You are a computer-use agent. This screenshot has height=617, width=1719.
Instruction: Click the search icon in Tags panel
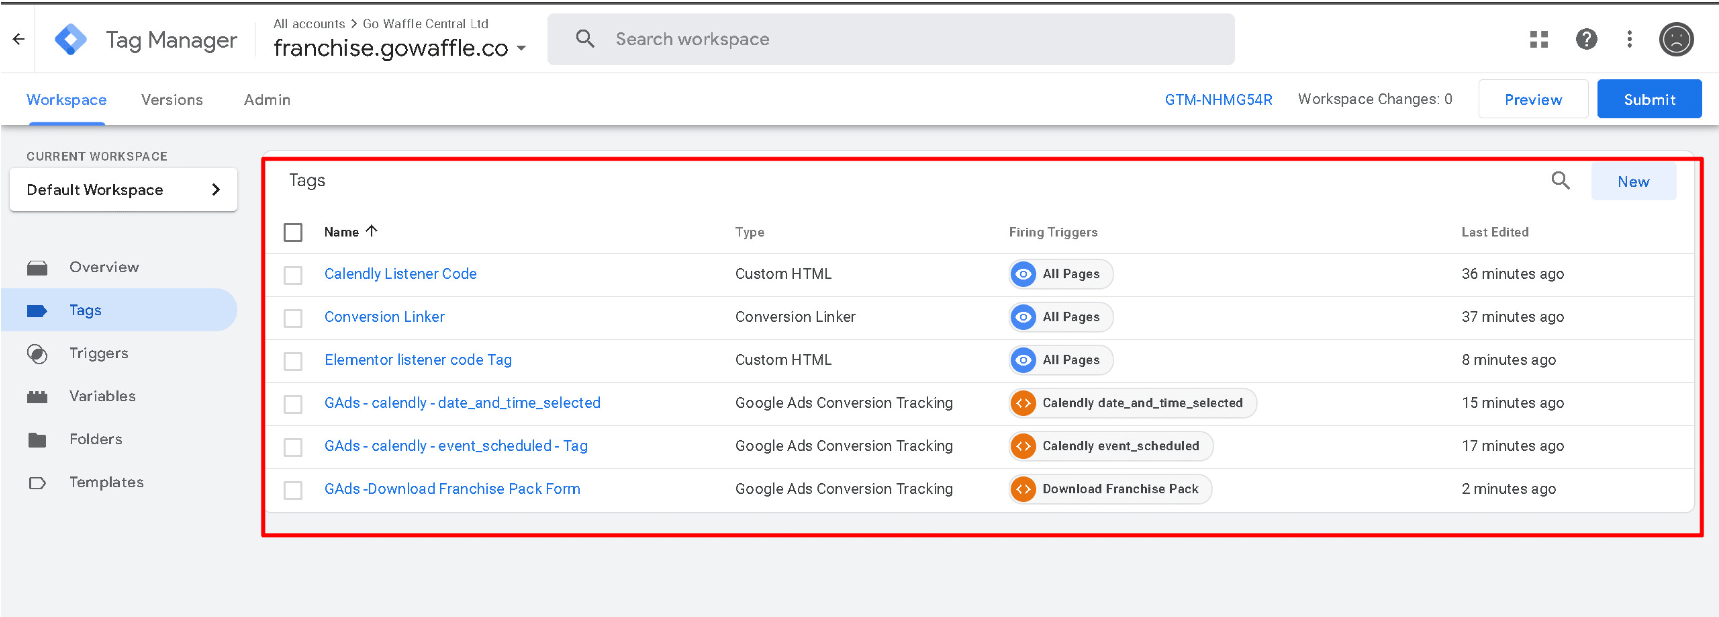point(1560,181)
